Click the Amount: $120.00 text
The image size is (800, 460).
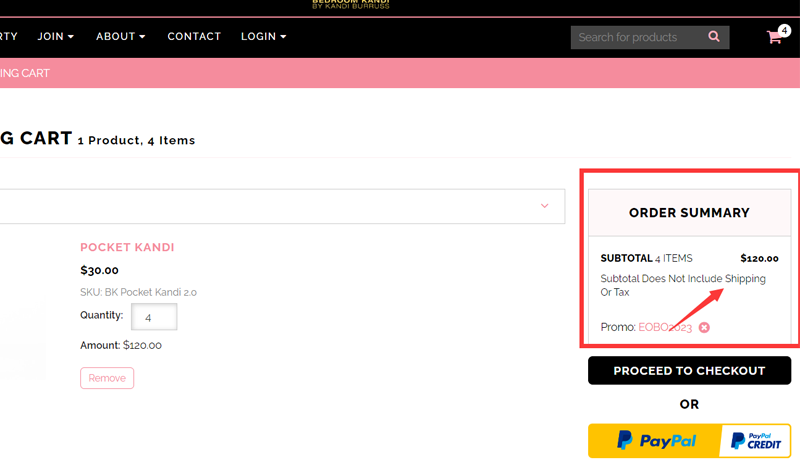(121, 345)
